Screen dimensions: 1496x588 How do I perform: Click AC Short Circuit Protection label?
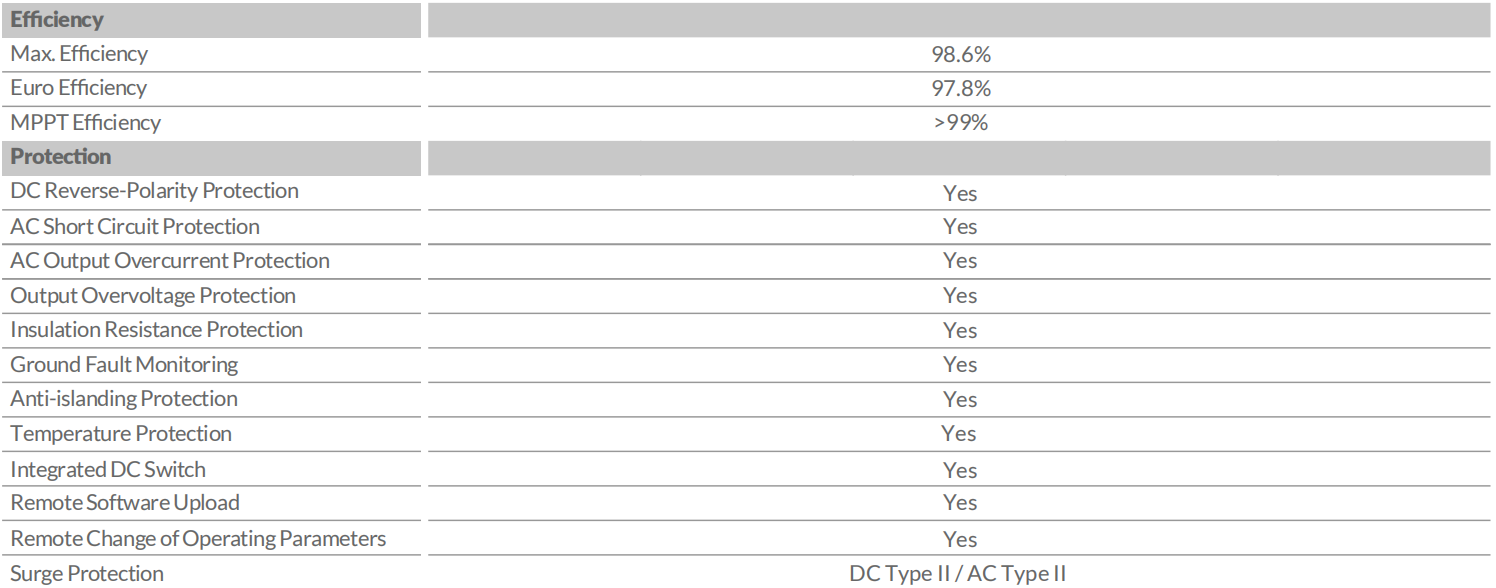click(x=135, y=227)
